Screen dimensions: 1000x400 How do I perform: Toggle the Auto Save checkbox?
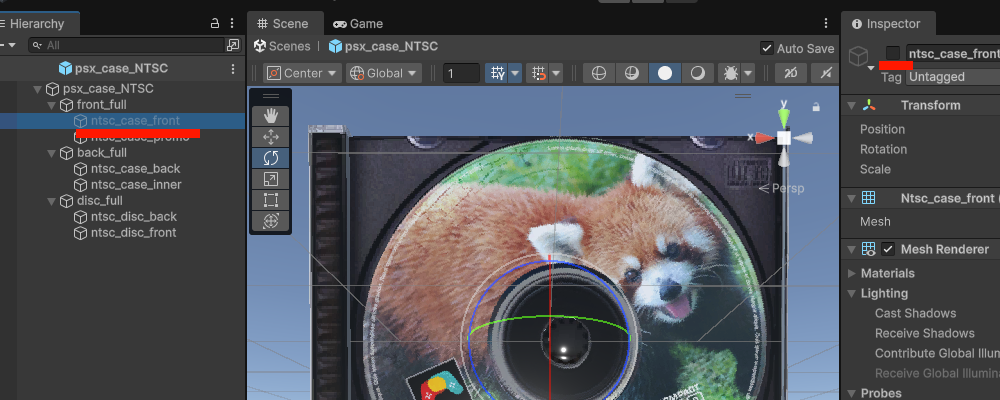coord(766,48)
